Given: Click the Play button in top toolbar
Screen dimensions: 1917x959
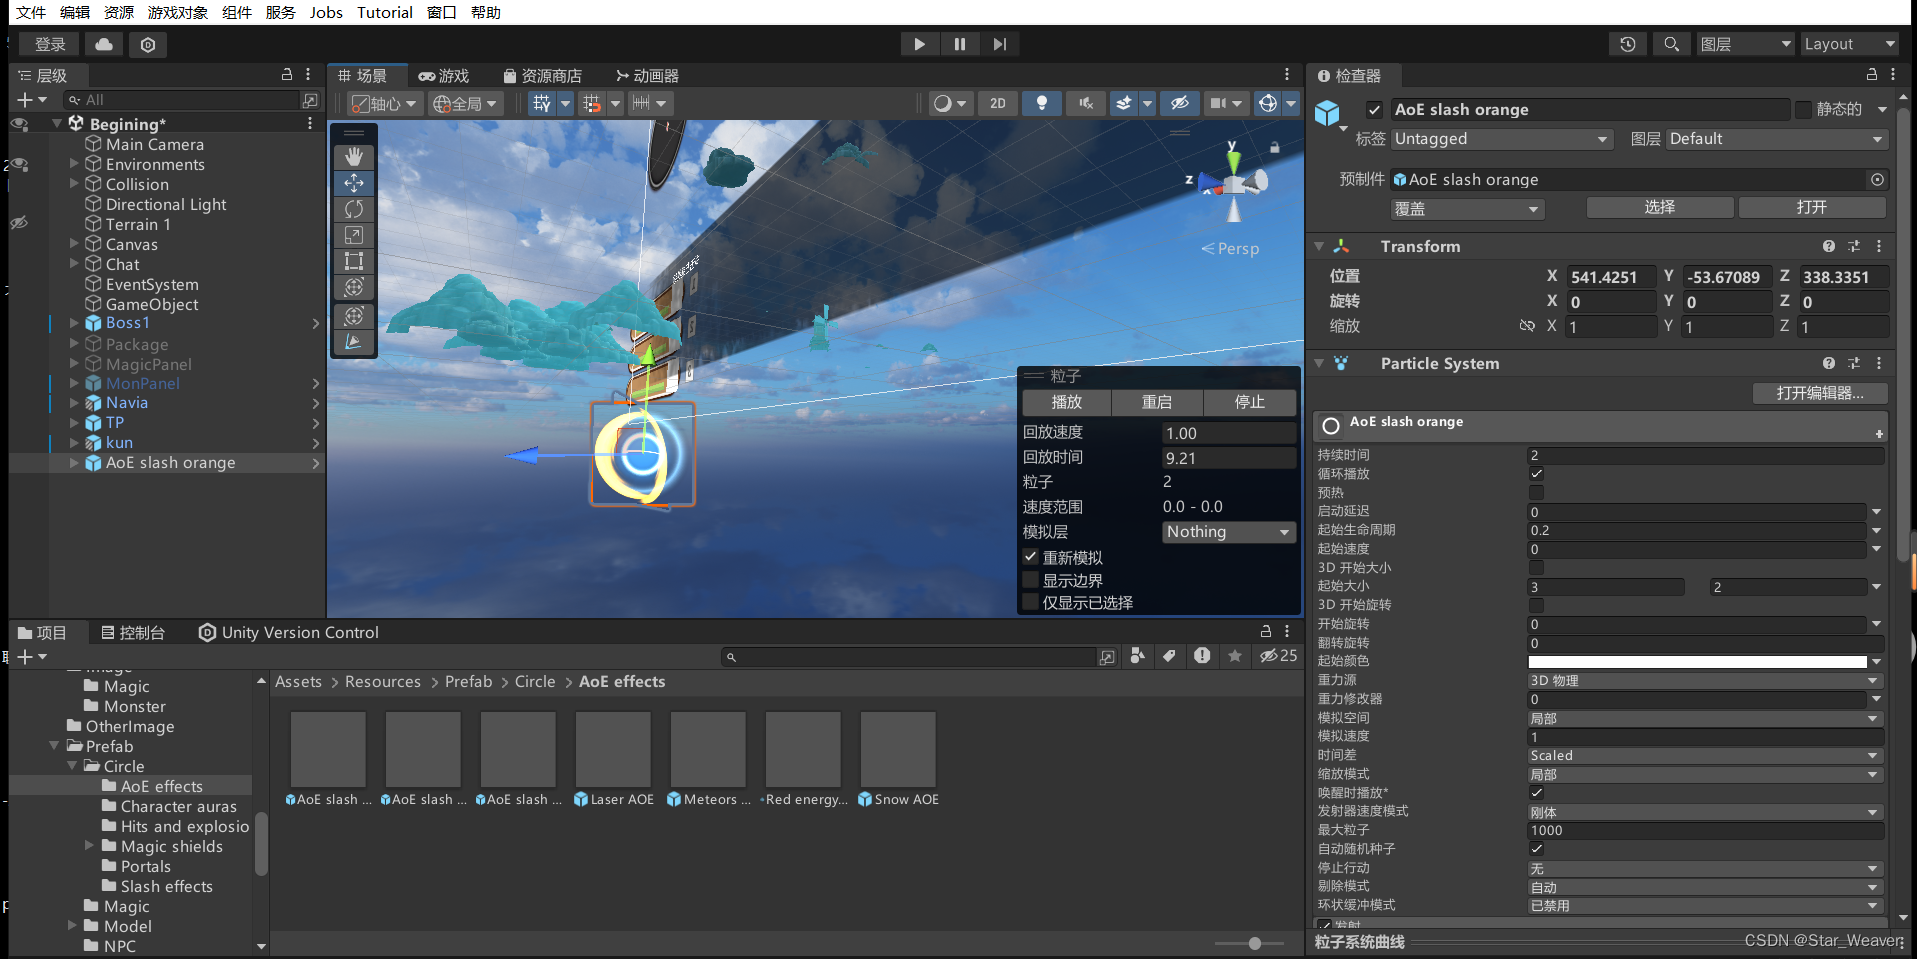Looking at the screenshot, I should (x=919, y=44).
